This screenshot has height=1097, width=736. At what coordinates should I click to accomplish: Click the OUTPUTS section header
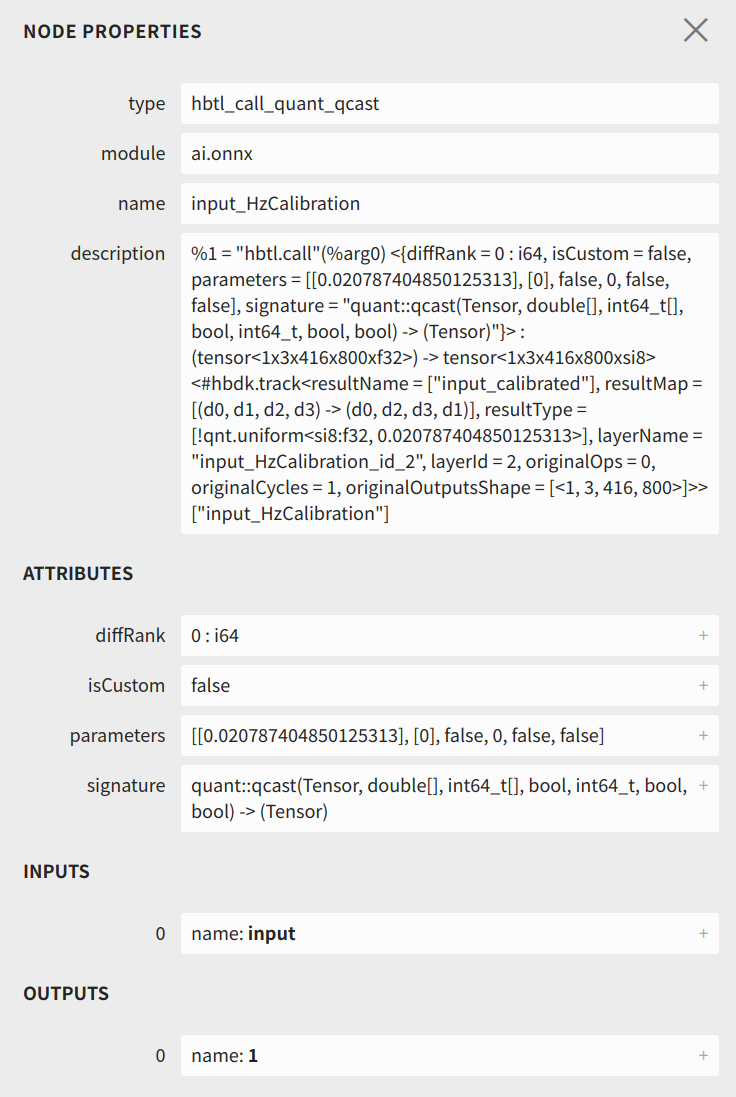(66, 994)
